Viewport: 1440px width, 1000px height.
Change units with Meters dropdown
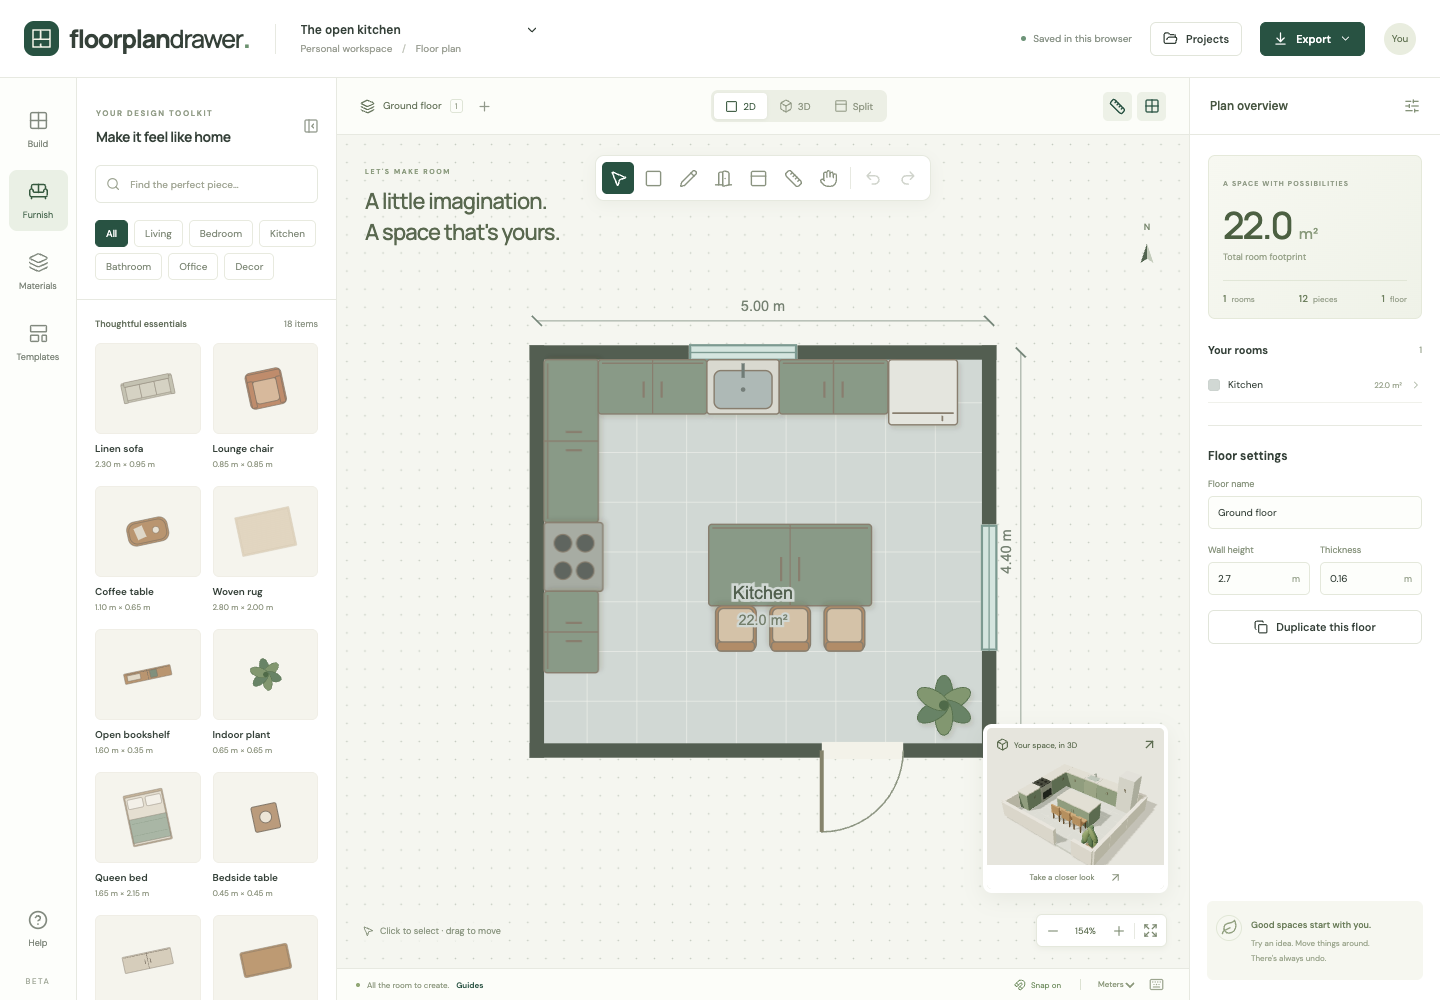point(1116,985)
